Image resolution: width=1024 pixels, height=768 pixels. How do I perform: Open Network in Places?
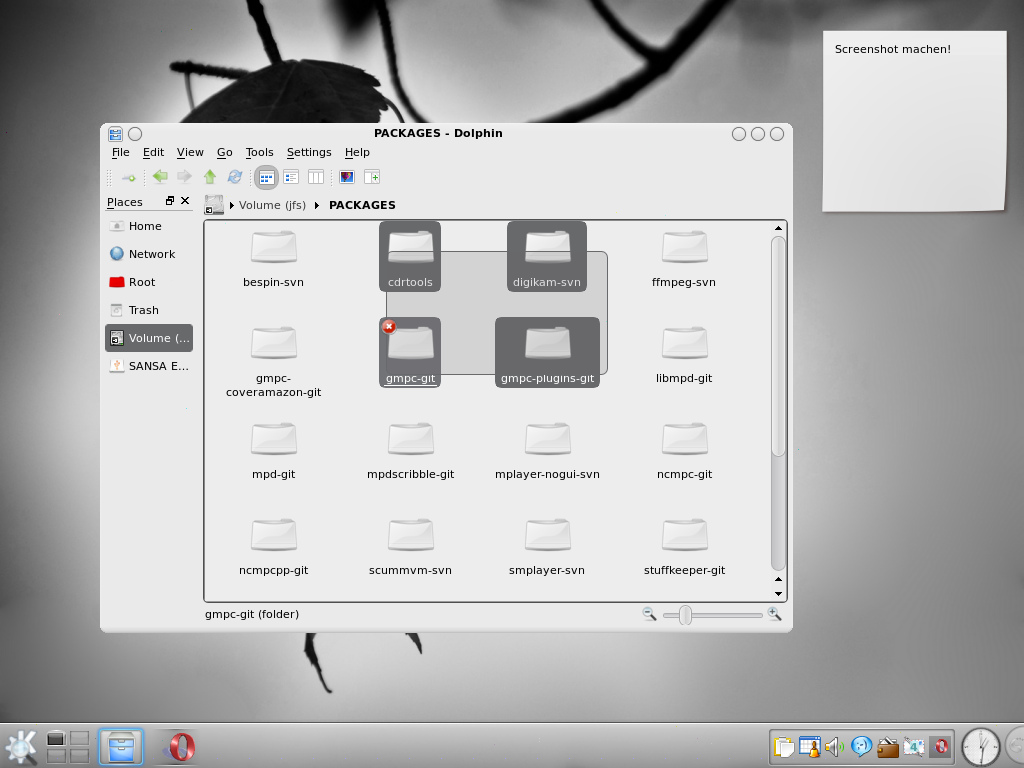[149, 254]
